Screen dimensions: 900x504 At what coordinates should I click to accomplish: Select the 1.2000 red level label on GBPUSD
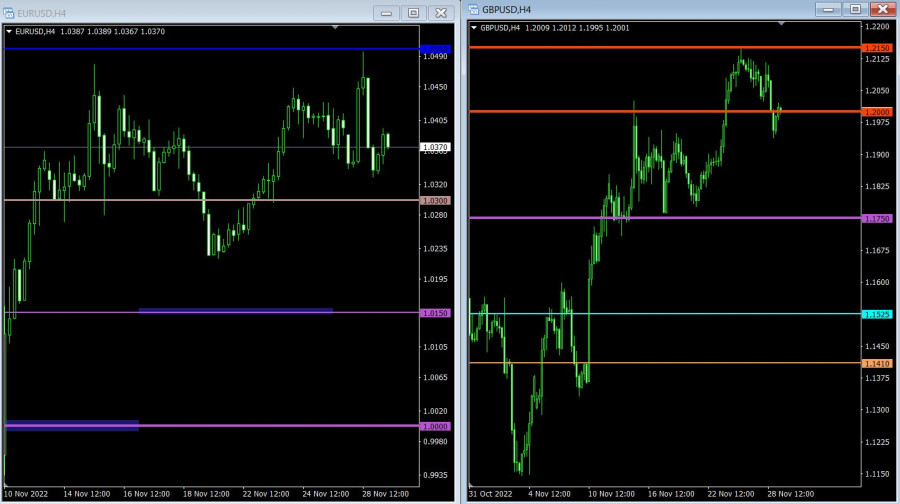tap(877, 112)
